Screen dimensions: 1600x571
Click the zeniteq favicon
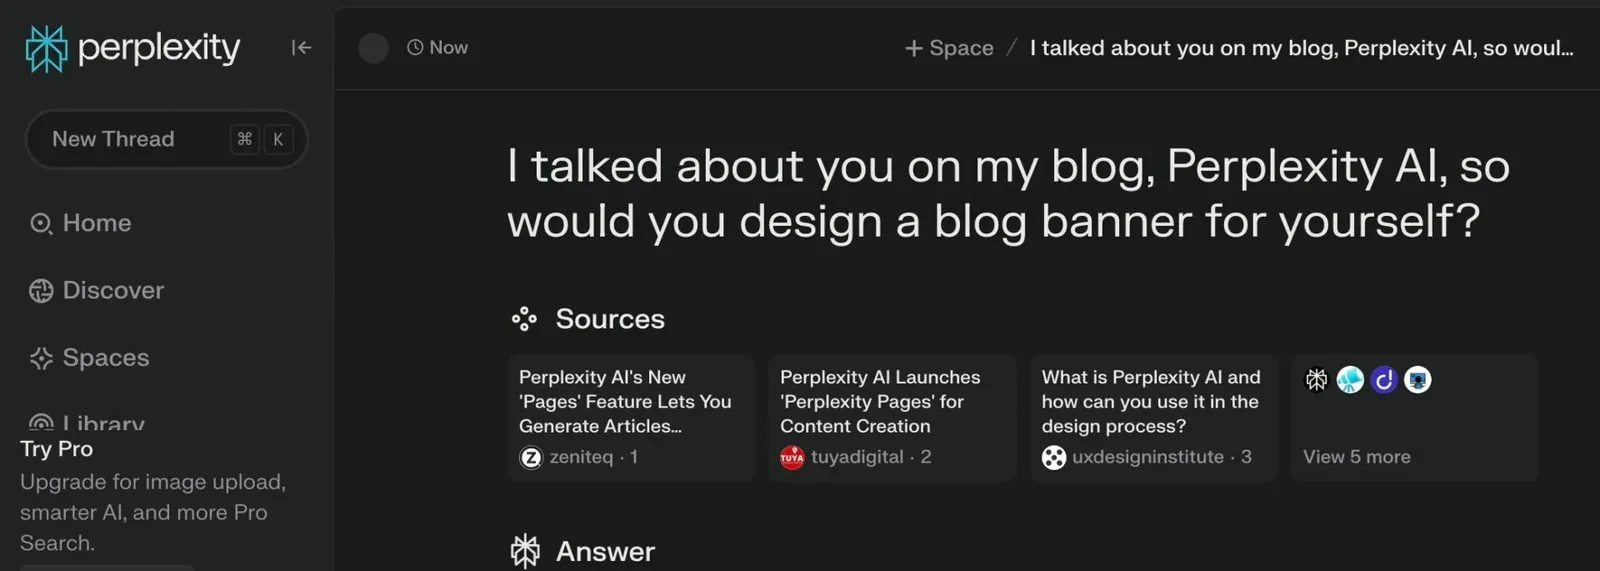point(531,457)
